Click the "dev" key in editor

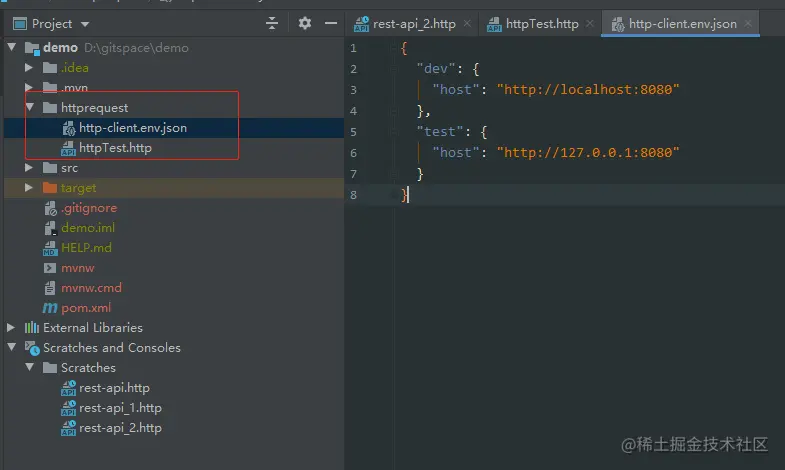click(436, 69)
